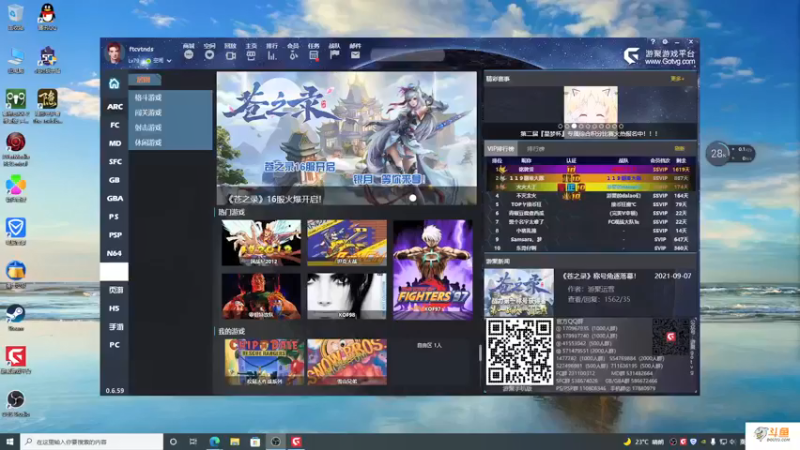This screenshot has height=450, width=800.
Task: Click the floating speed monitor widget showing 28
Action: 730,154
